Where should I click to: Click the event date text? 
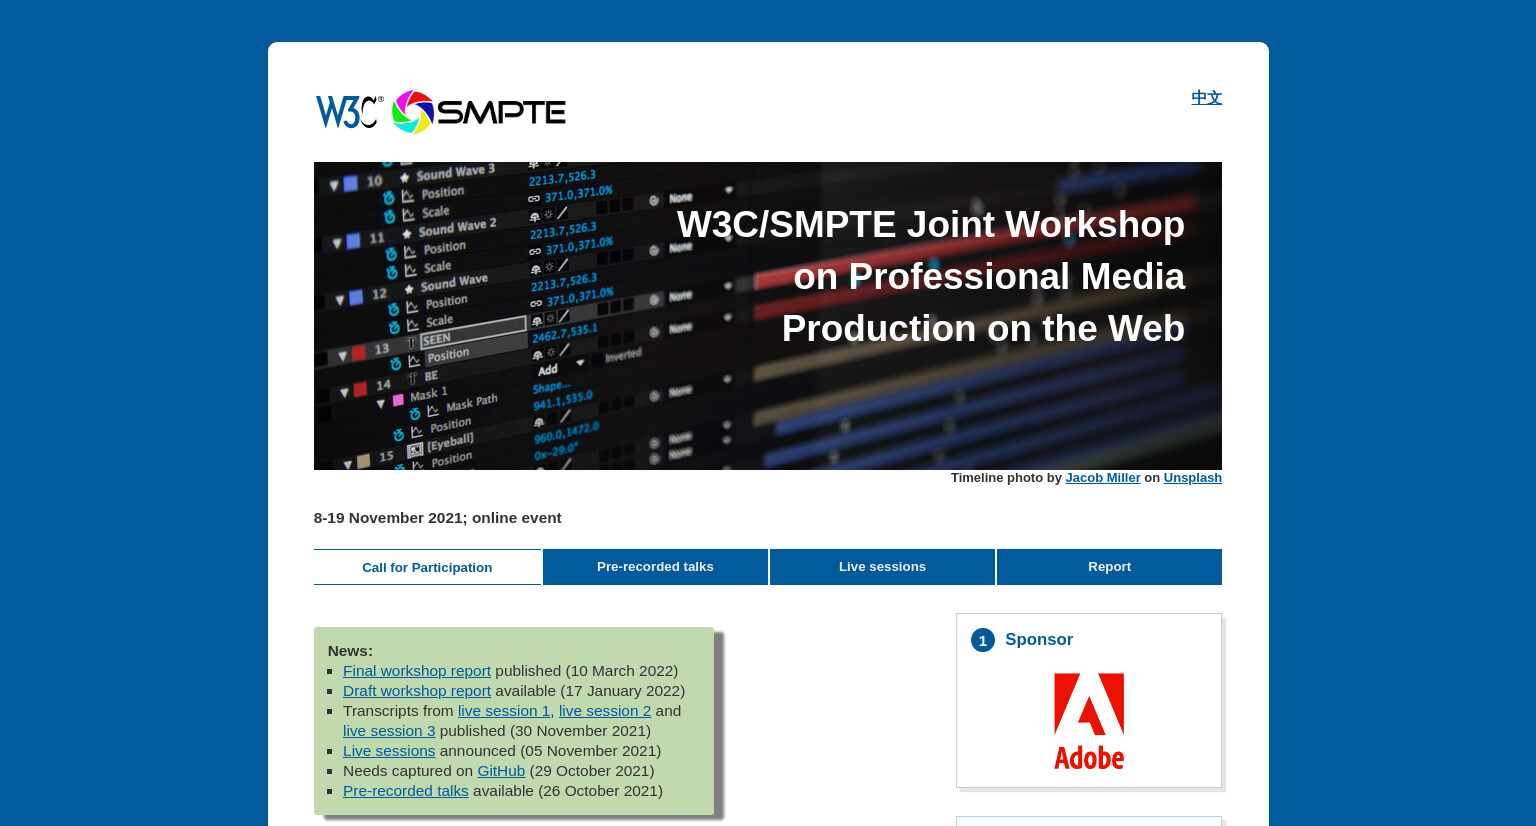click(437, 518)
